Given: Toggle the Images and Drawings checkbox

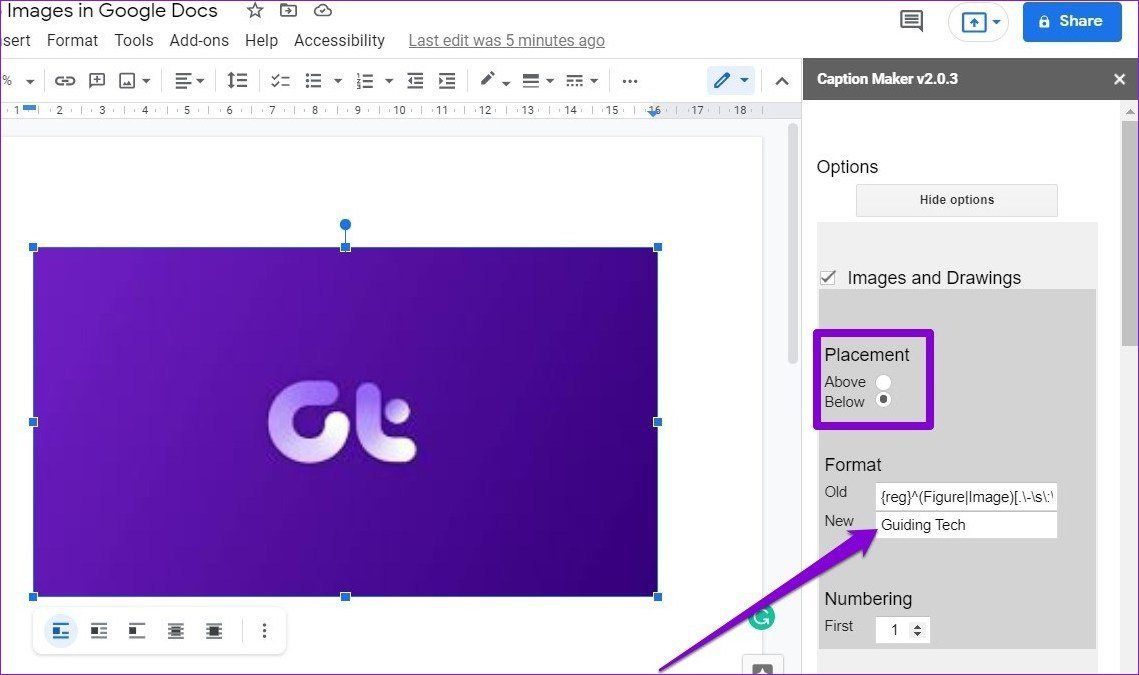Looking at the screenshot, I should pos(827,278).
